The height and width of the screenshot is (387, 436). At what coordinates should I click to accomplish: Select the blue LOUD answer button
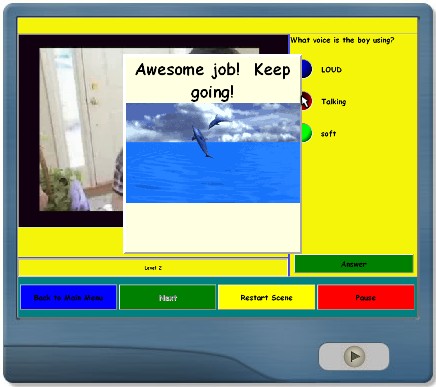click(x=306, y=69)
